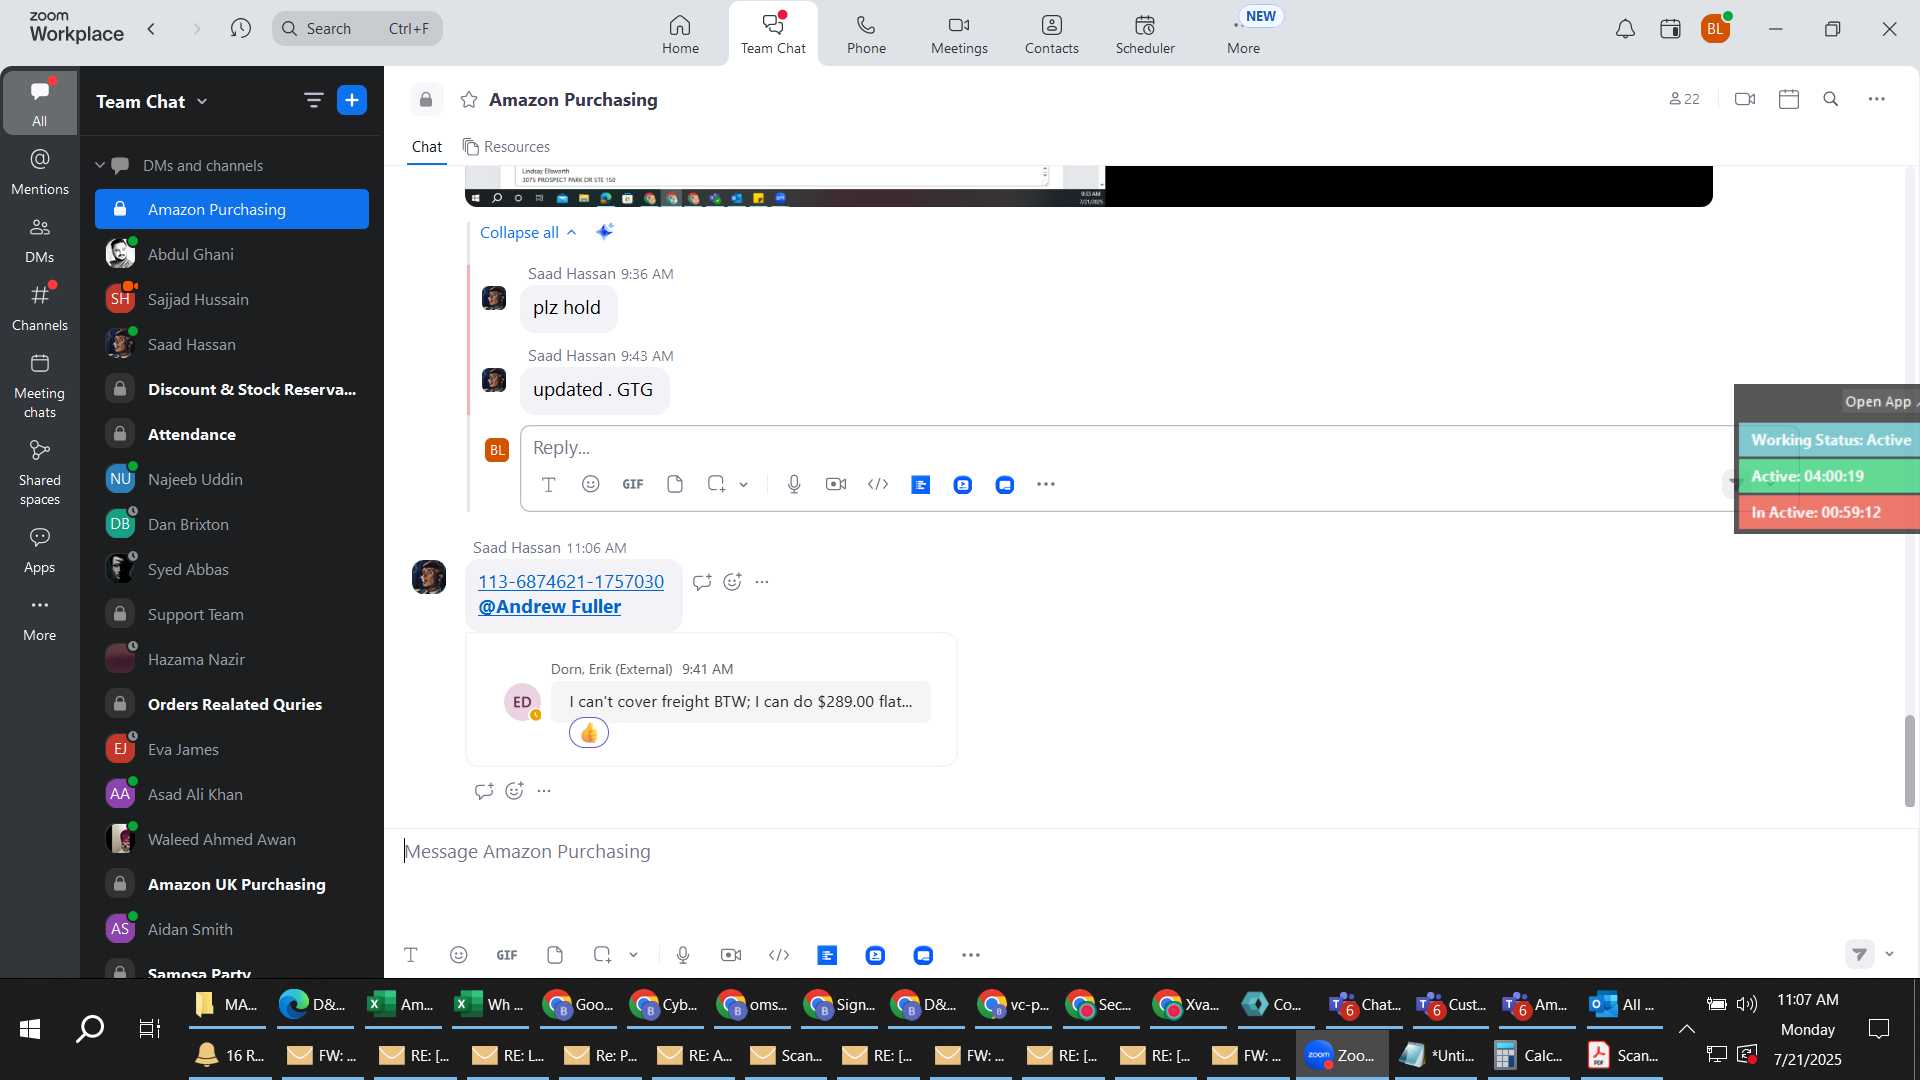Click the notifications bell icon
This screenshot has height=1080, width=1920.
(1625, 29)
